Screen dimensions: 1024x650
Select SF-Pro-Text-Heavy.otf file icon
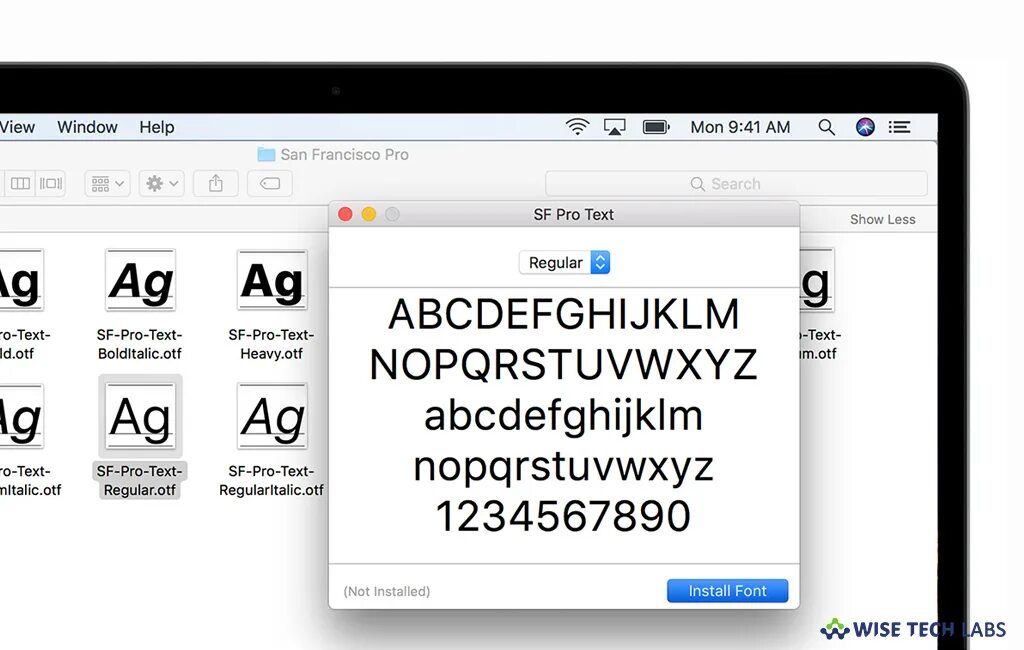tap(272, 281)
